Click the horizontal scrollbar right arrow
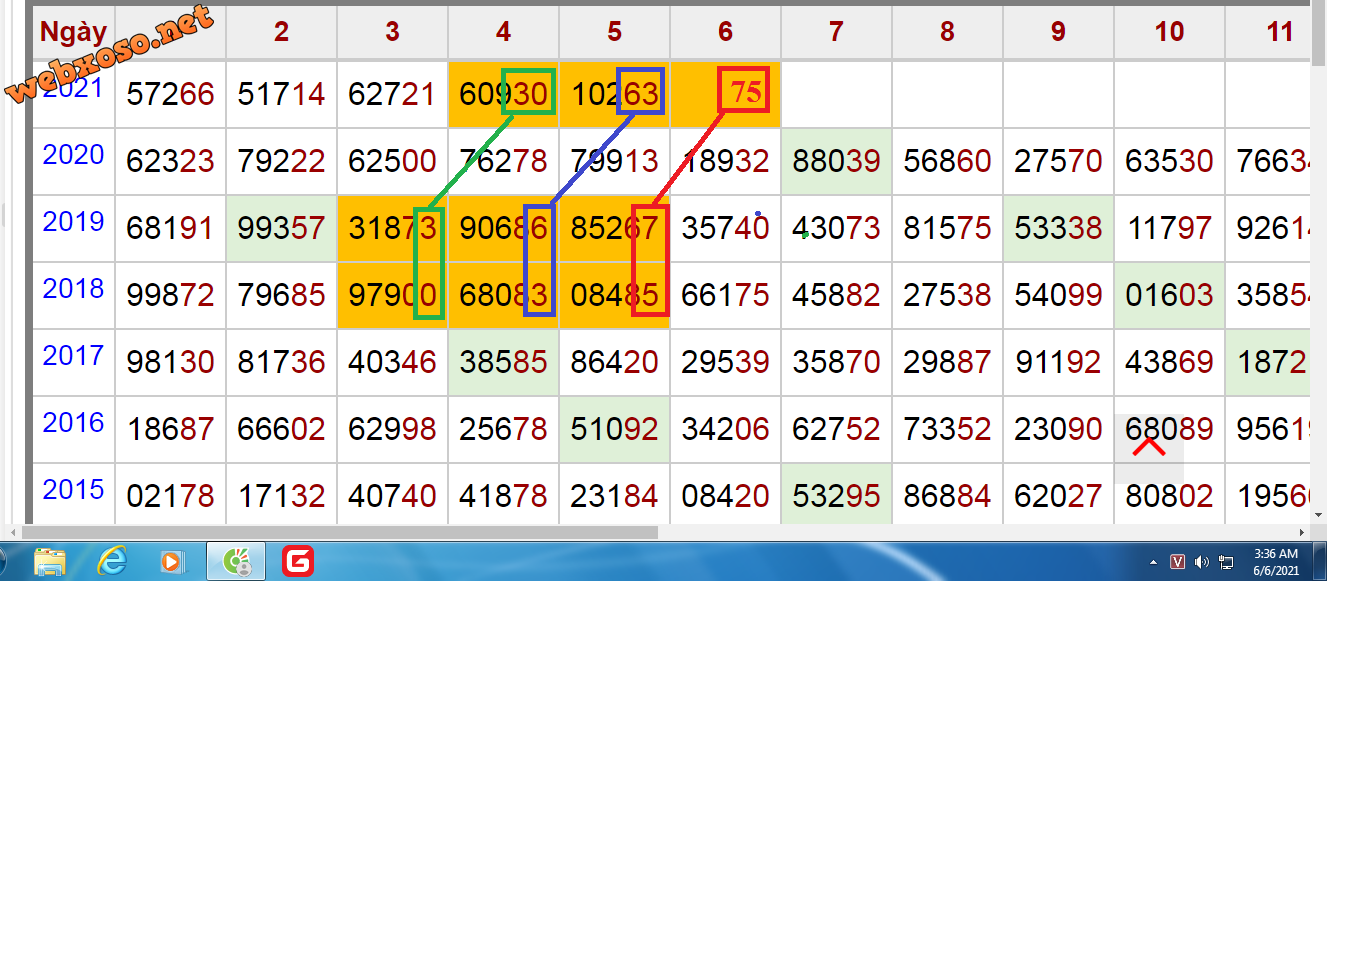The image size is (1366, 971). [1301, 532]
